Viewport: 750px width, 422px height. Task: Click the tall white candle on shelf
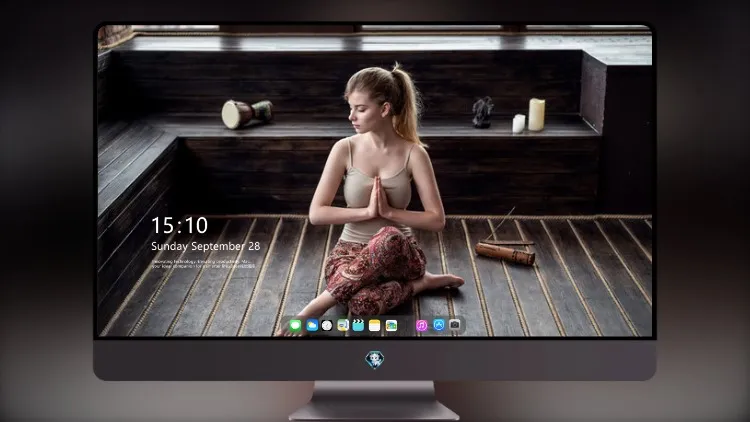coord(536,114)
